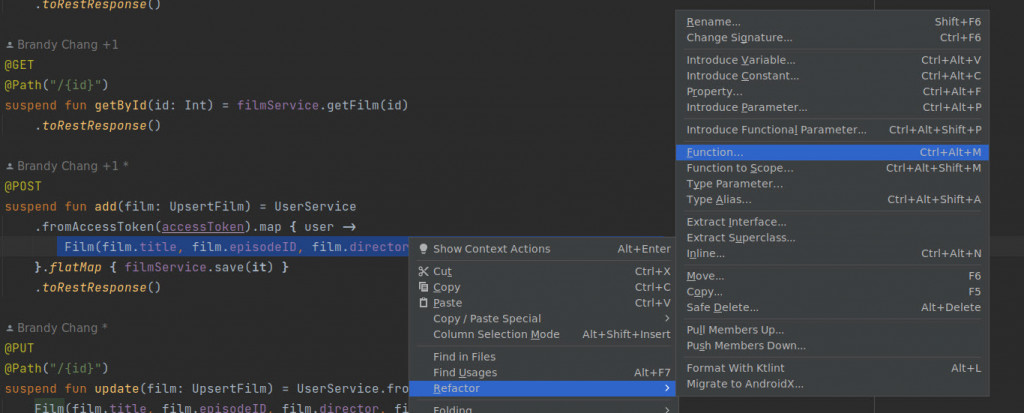Click the Copy icon in the context menu

(423, 287)
